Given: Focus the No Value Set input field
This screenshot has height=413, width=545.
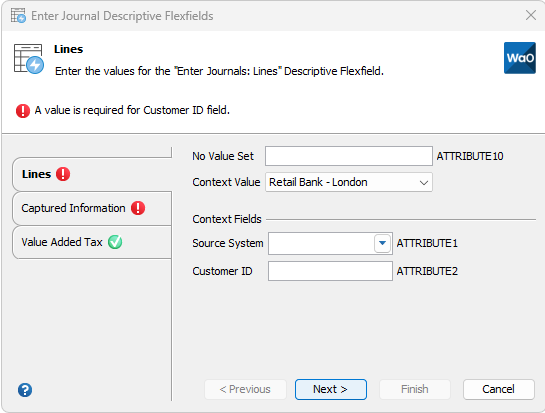Looking at the screenshot, I should pyautogui.click(x=349, y=156).
